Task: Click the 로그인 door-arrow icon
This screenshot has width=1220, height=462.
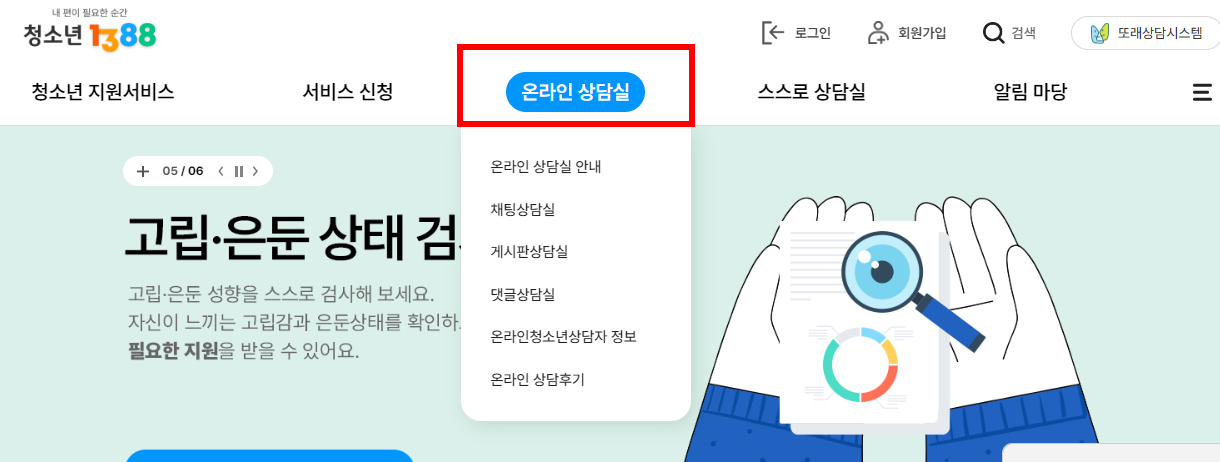Action: pyautogui.click(x=773, y=33)
